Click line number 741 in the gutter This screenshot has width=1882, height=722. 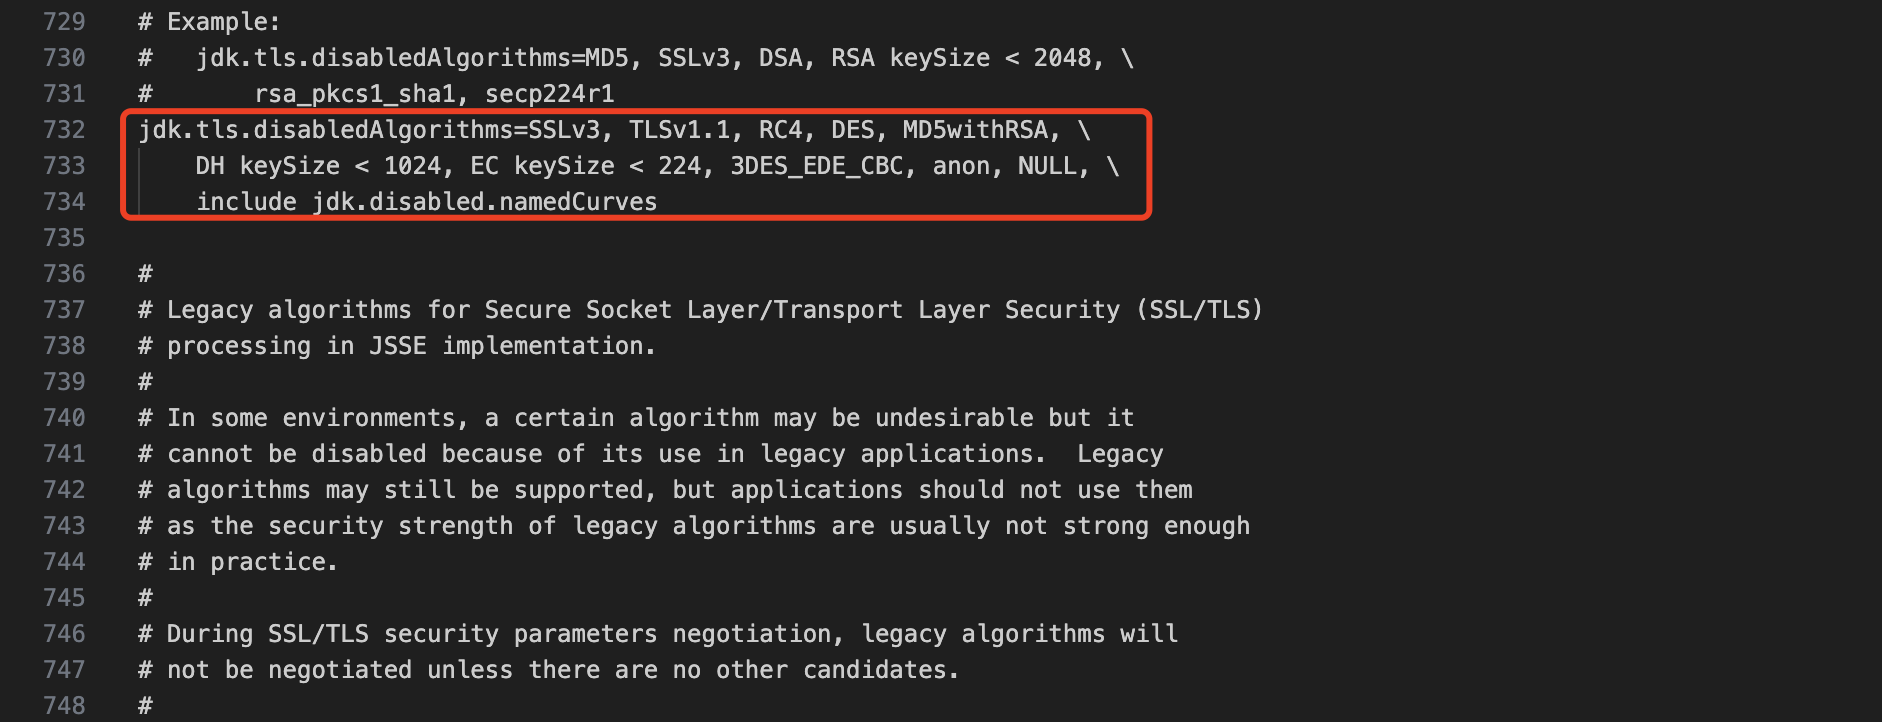tap(64, 454)
